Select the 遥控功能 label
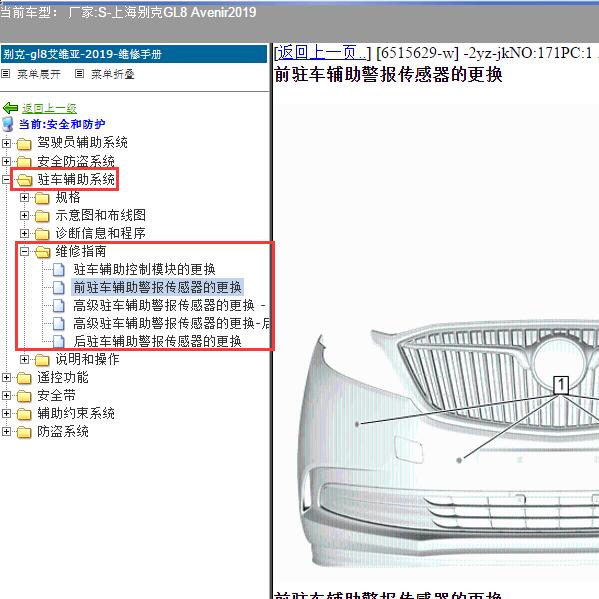599x599 pixels. [x=63, y=377]
